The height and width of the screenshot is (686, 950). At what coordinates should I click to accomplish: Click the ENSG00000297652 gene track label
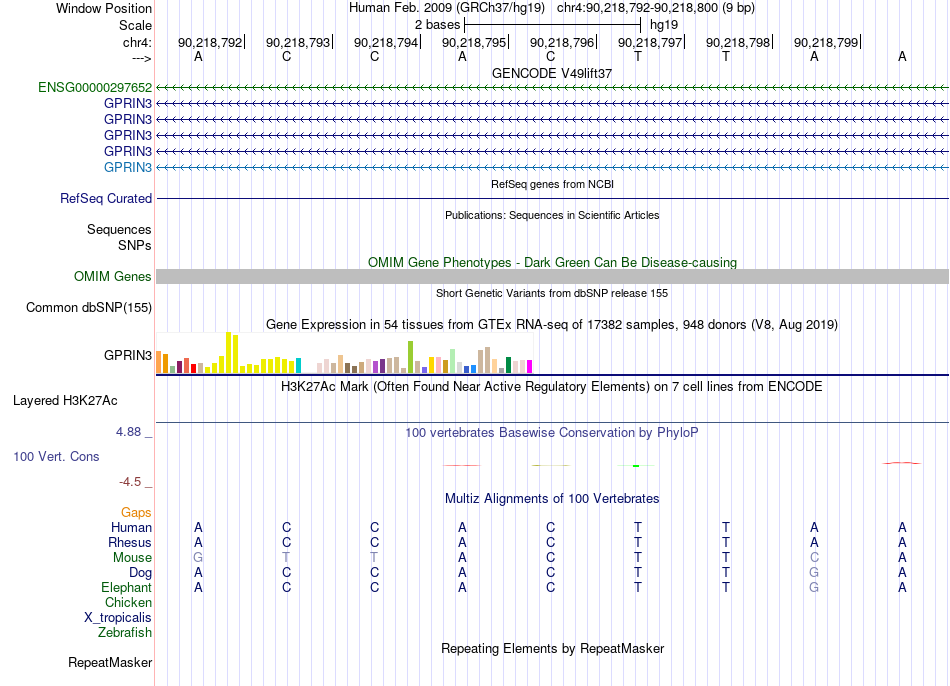pos(95,87)
